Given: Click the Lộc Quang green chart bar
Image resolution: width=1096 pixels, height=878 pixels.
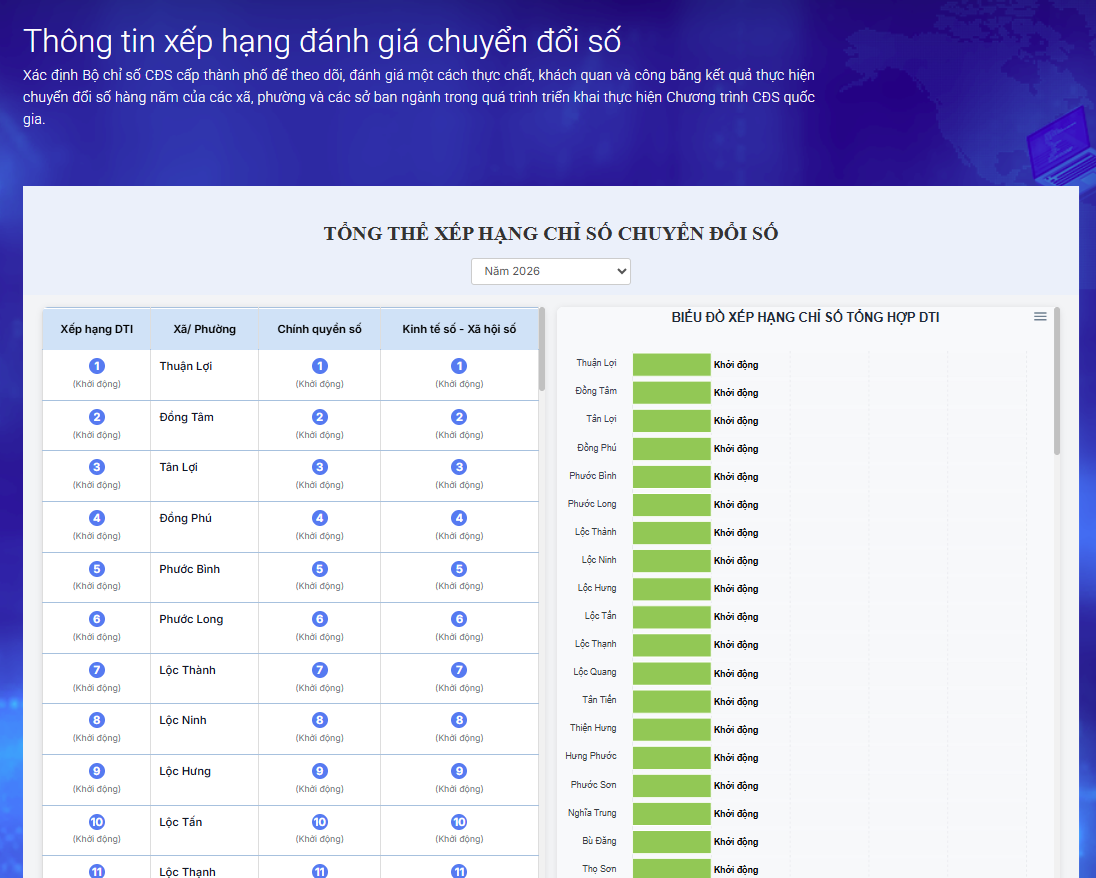Looking at the screenshot, I should 672,673.
